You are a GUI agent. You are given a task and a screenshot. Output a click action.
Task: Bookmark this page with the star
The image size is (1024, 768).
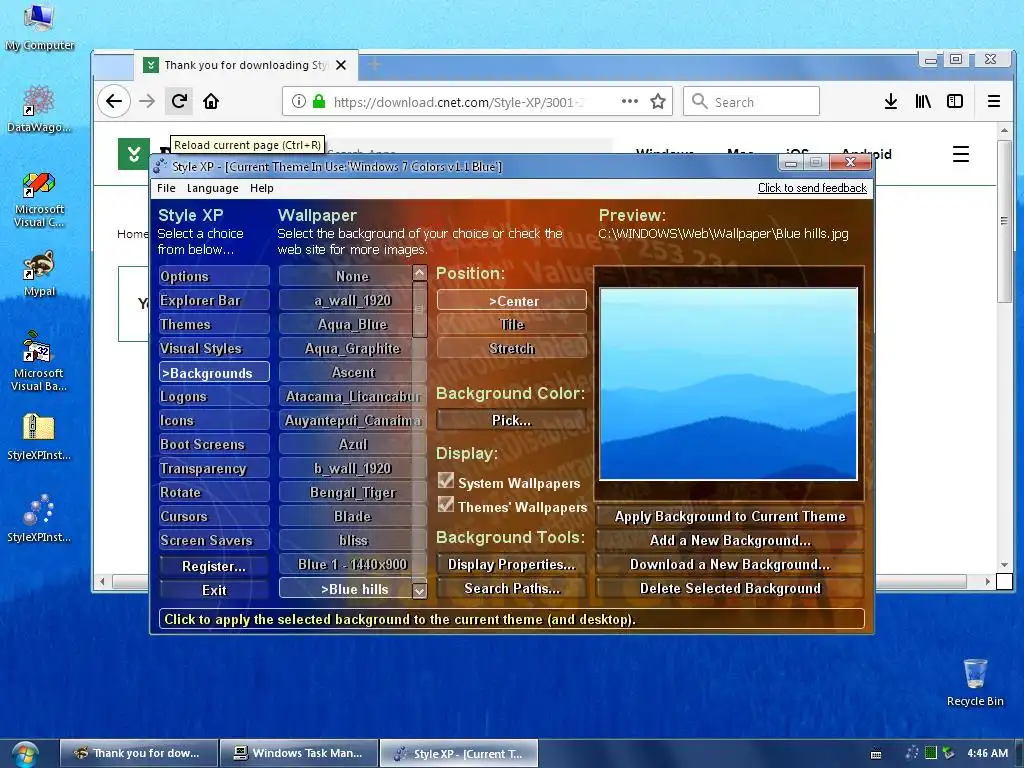tap(658, 101)
